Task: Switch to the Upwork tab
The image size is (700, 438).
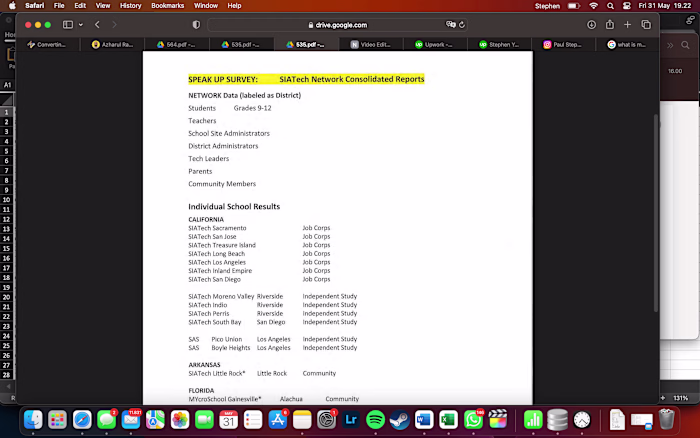Action: click(433, 45)
